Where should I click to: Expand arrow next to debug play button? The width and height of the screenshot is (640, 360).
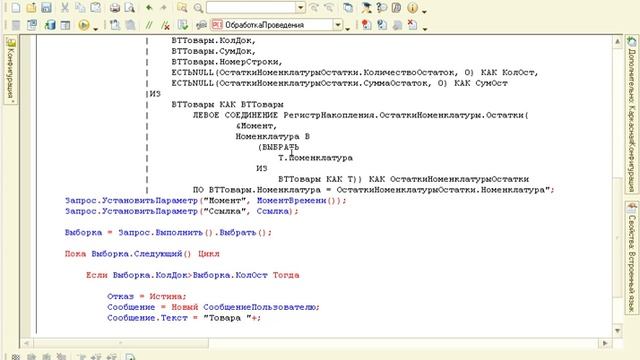(x=96, y=29)
